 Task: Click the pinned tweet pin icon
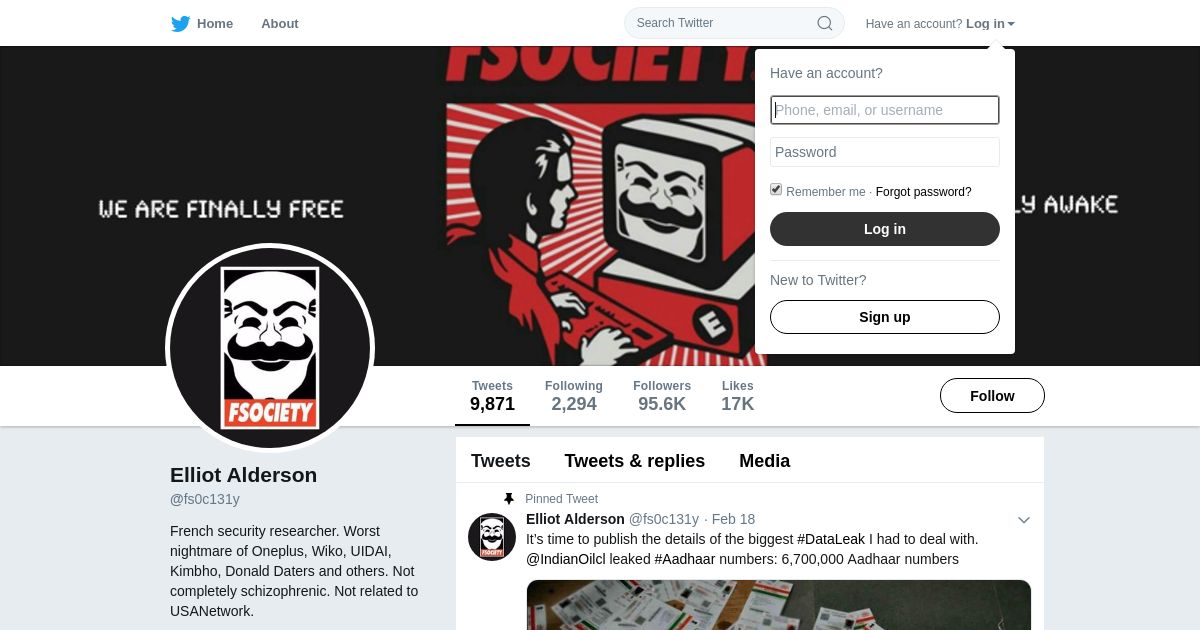[x=508, y=498]
